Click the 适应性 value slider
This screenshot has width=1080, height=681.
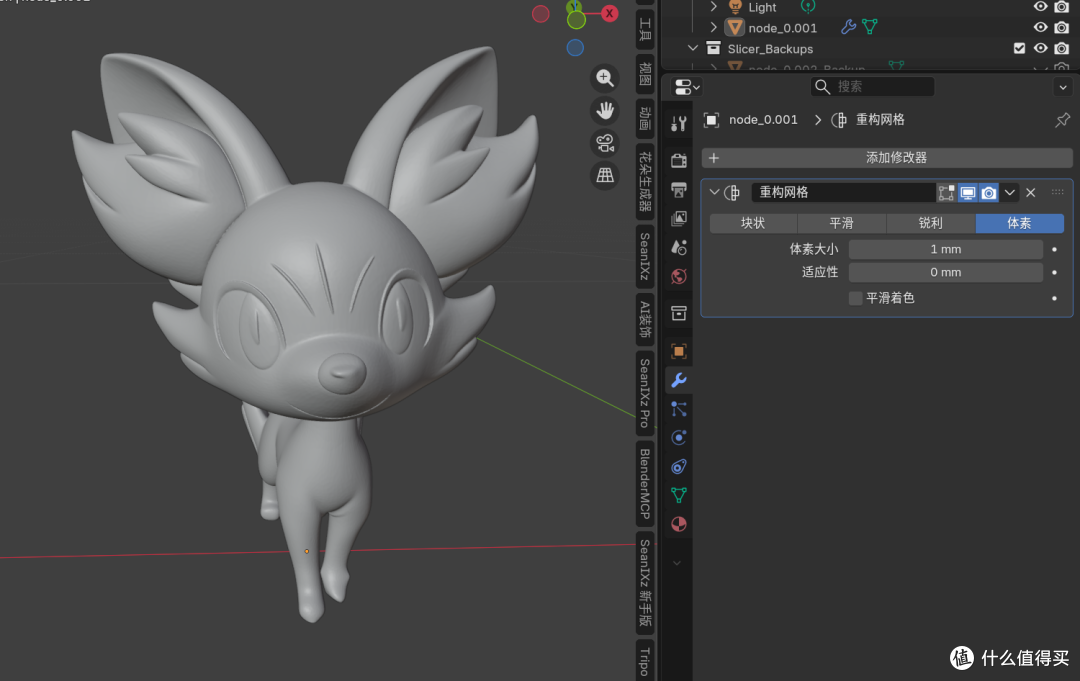946,273
